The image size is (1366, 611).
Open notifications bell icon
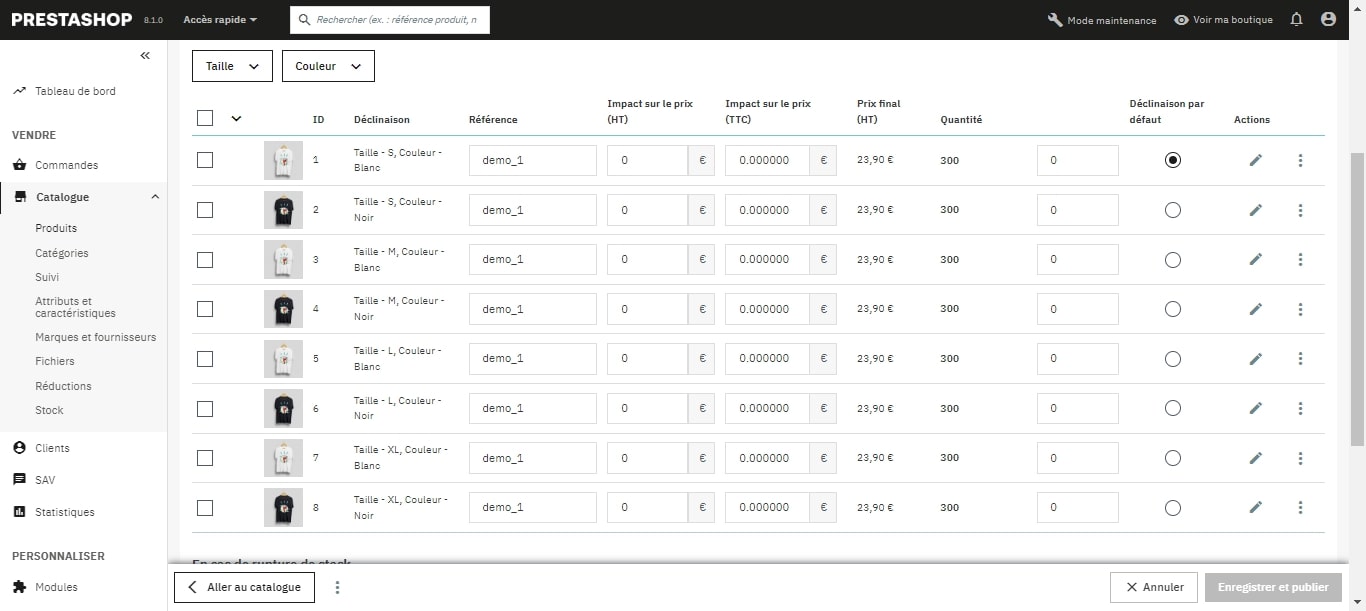tap(1297, 19)
